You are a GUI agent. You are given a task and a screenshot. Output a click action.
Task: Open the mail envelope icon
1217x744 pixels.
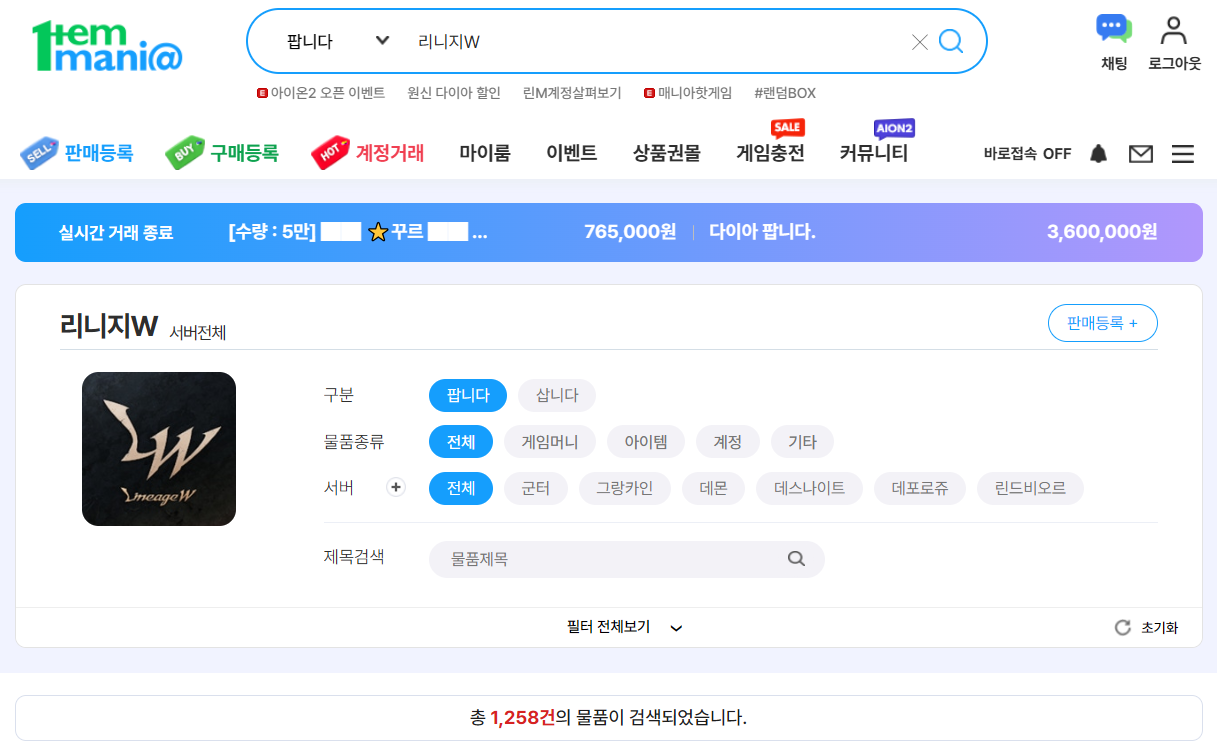pyautogui.click(x=1141, y=154)
